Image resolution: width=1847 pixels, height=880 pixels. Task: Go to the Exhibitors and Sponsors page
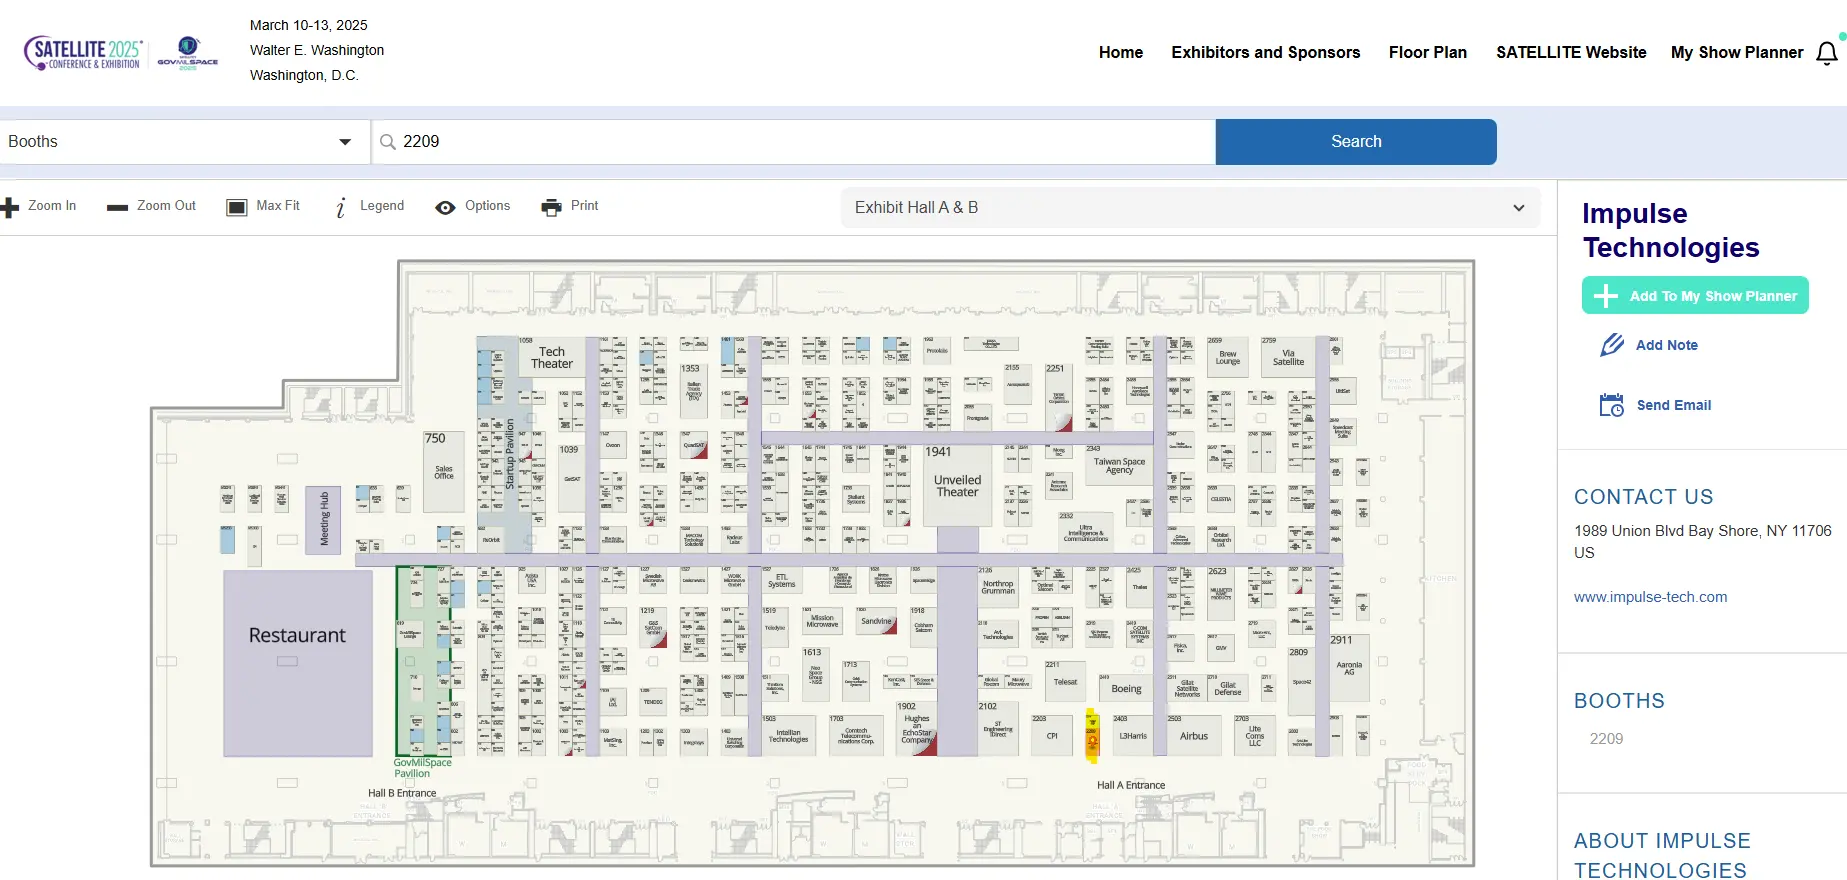[1265, 52]
